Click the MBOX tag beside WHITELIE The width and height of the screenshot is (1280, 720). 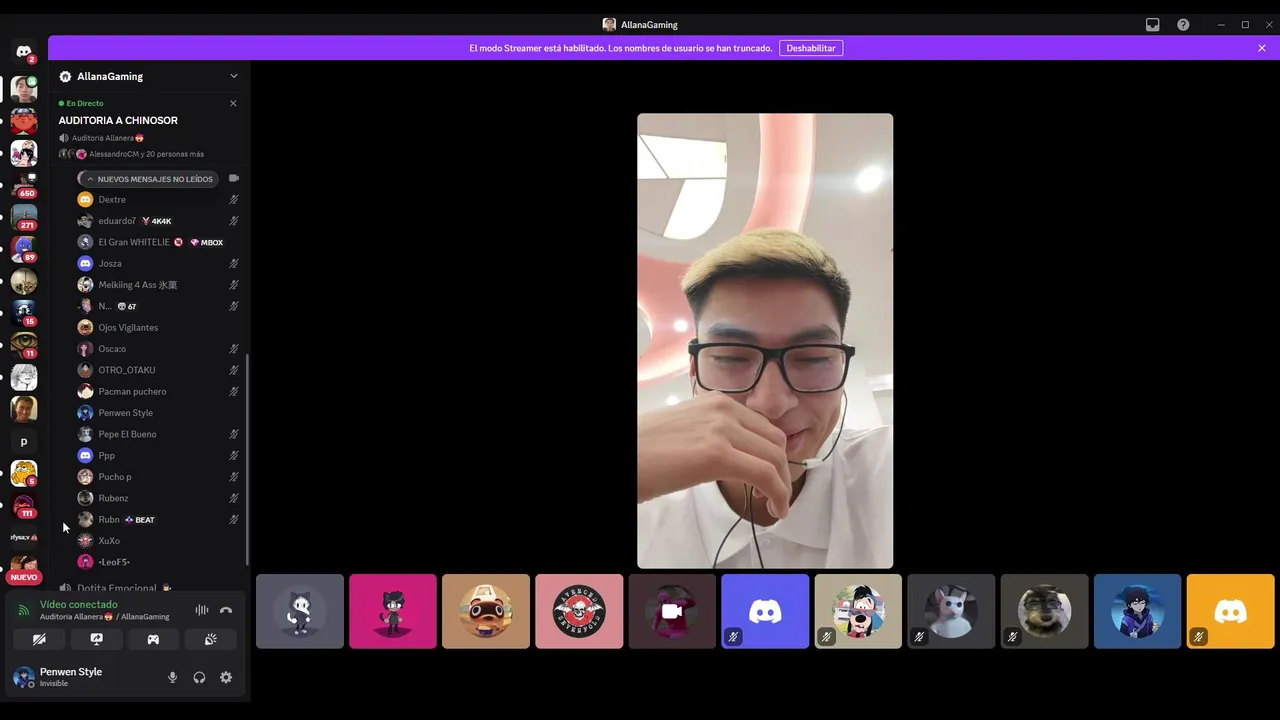coord(206,242)
